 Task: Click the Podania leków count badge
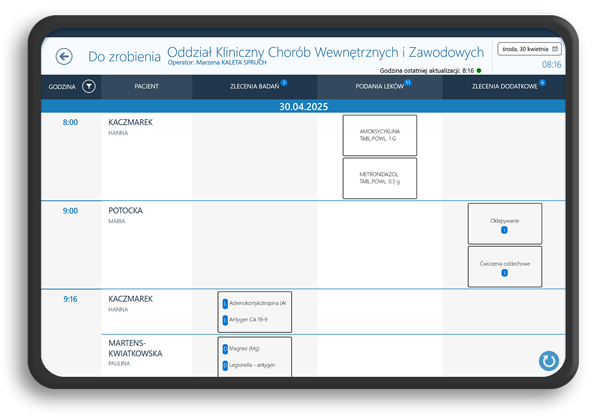pyautogui.click(x=408, y=82)
